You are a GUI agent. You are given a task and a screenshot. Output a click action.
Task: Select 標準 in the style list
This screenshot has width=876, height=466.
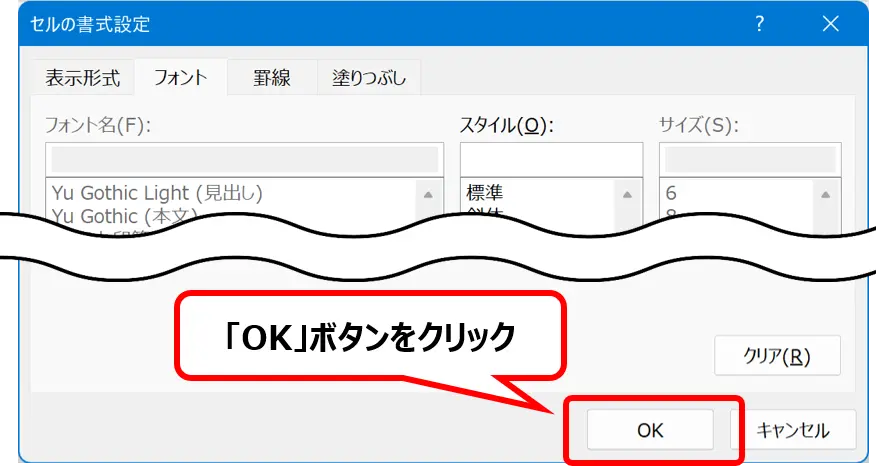[x=485, y=193]
